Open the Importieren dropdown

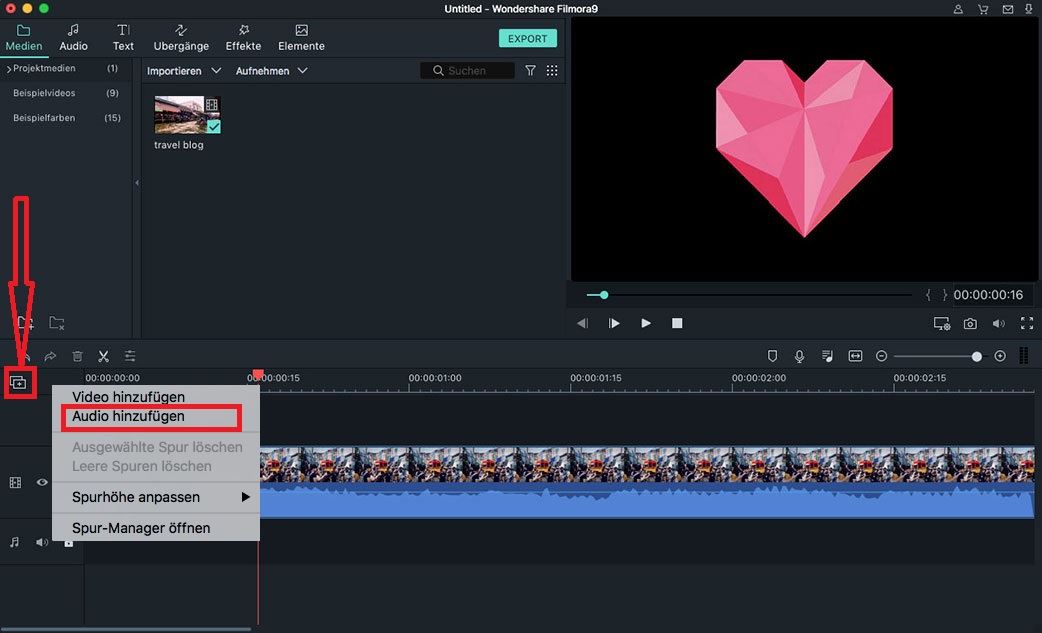coord(183,70)
